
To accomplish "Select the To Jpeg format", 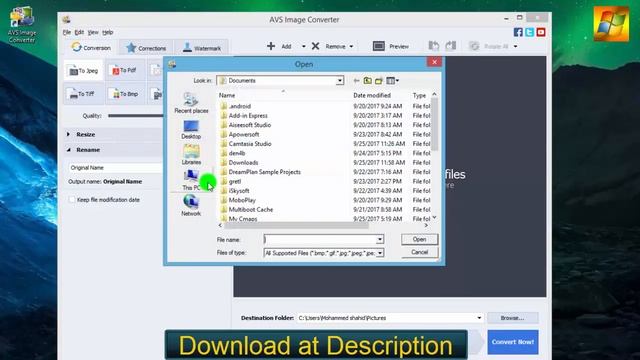I will click(x=83, y=71).
